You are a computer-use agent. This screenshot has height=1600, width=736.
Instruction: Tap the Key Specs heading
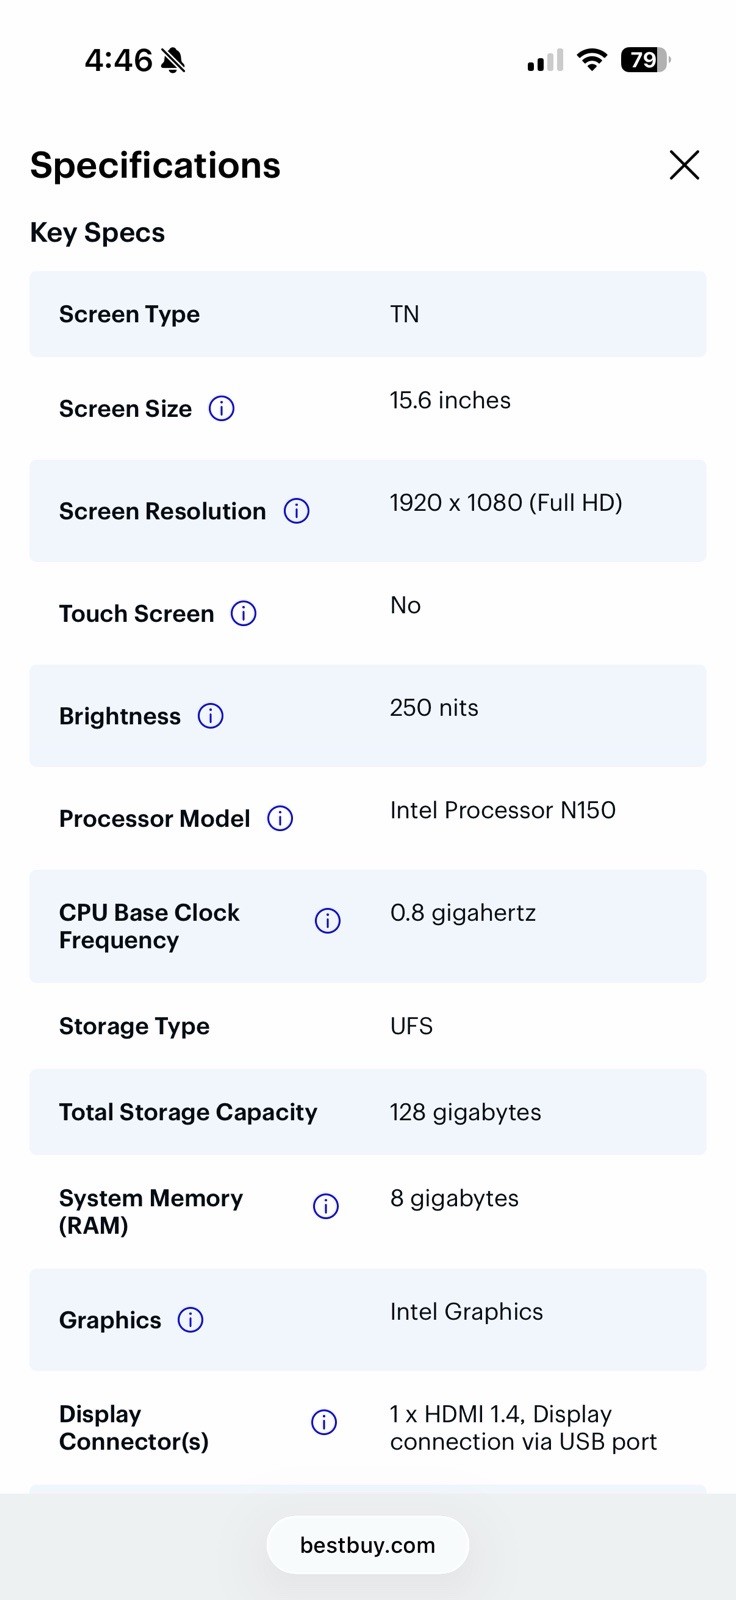click(x=97, y=233)
